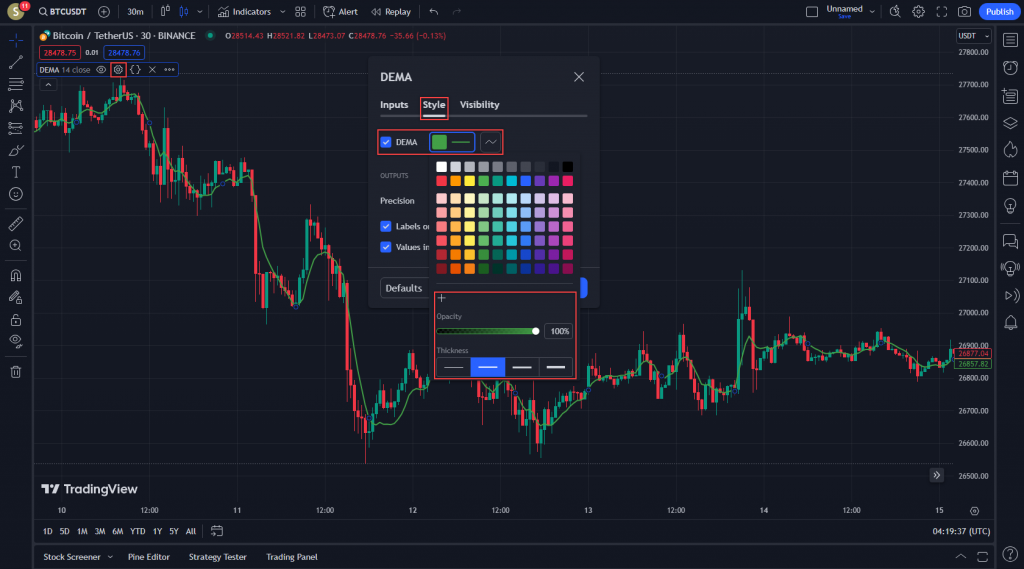The height and width of the screenshot is (569, 1024).
Task: Open the watchlist panel icon
Action: point(1010,40)
